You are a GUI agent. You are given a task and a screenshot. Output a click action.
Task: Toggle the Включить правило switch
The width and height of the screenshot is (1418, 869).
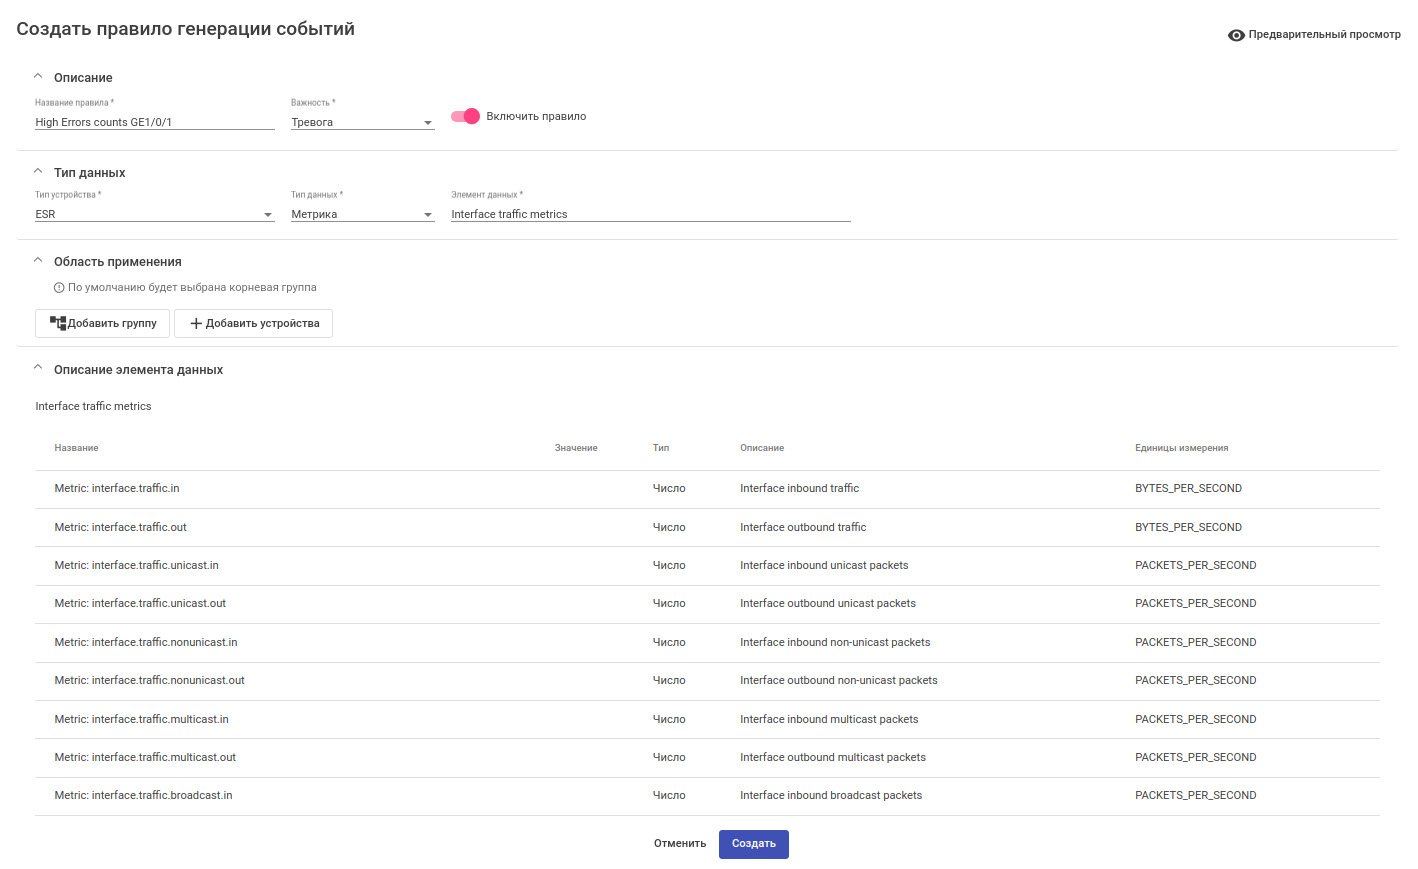(466, 116)
